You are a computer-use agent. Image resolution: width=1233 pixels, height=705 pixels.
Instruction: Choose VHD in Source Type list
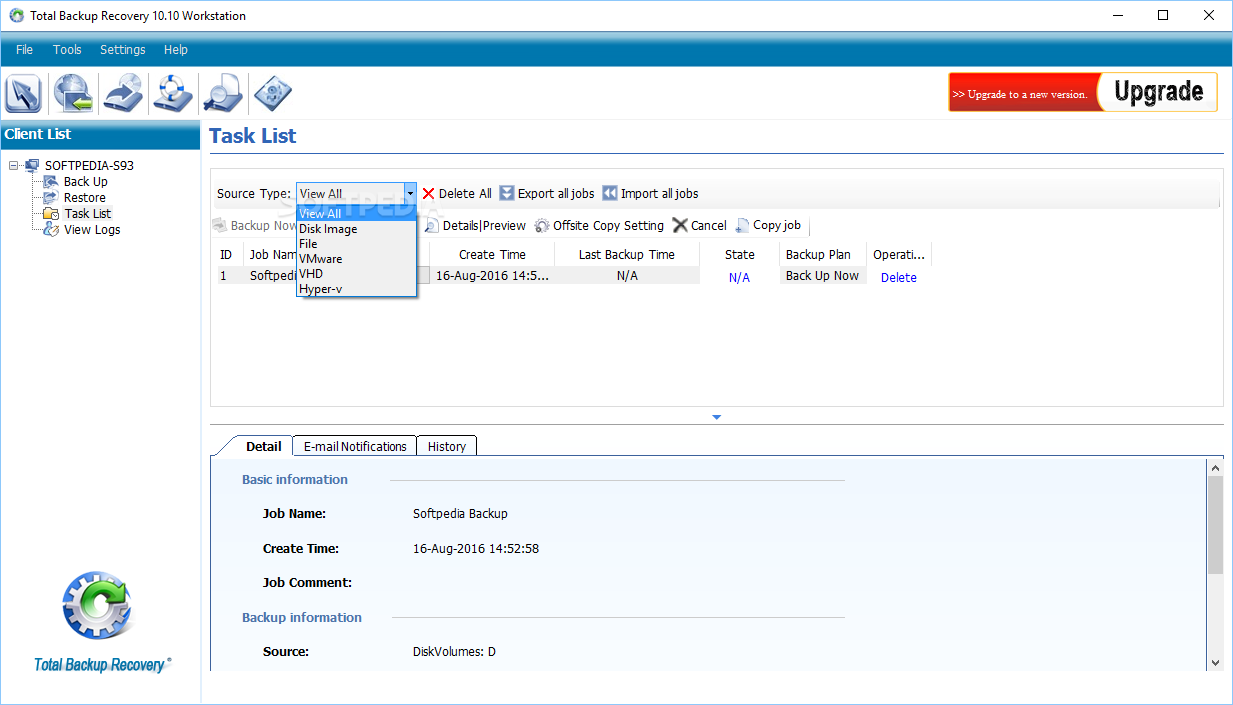click(356, 274)
